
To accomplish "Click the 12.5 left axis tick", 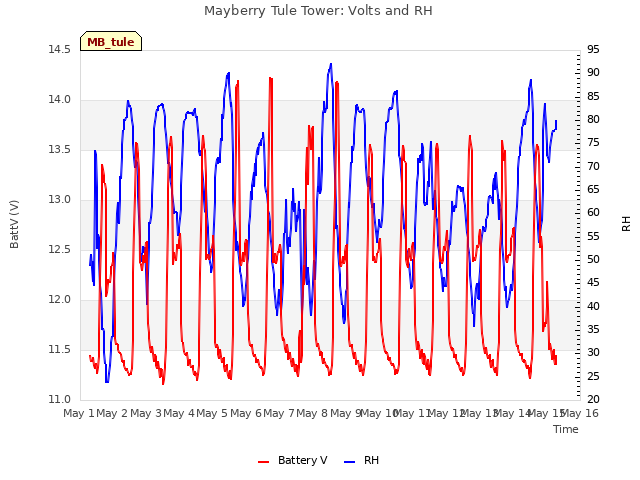I will [x=60, y=249].
